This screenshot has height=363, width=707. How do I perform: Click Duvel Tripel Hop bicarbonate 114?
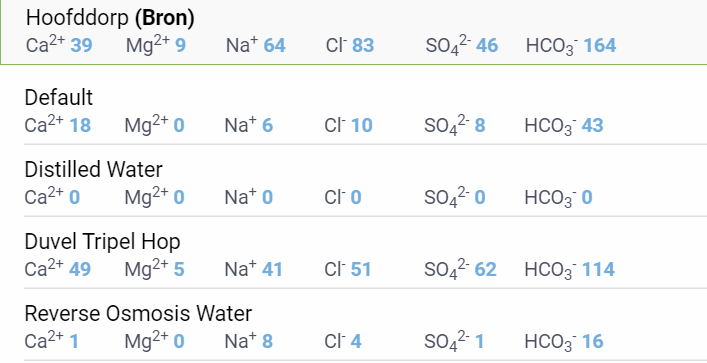click(x=598, y=270)
